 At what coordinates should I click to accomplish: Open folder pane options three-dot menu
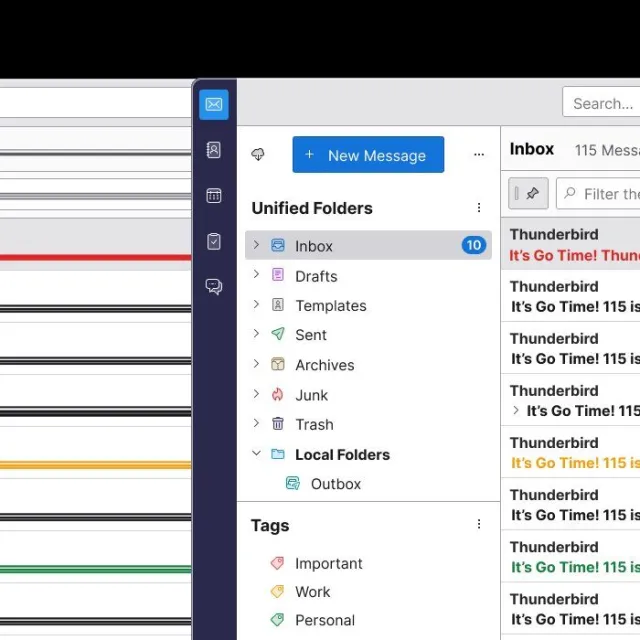click(x=479, y=155)
